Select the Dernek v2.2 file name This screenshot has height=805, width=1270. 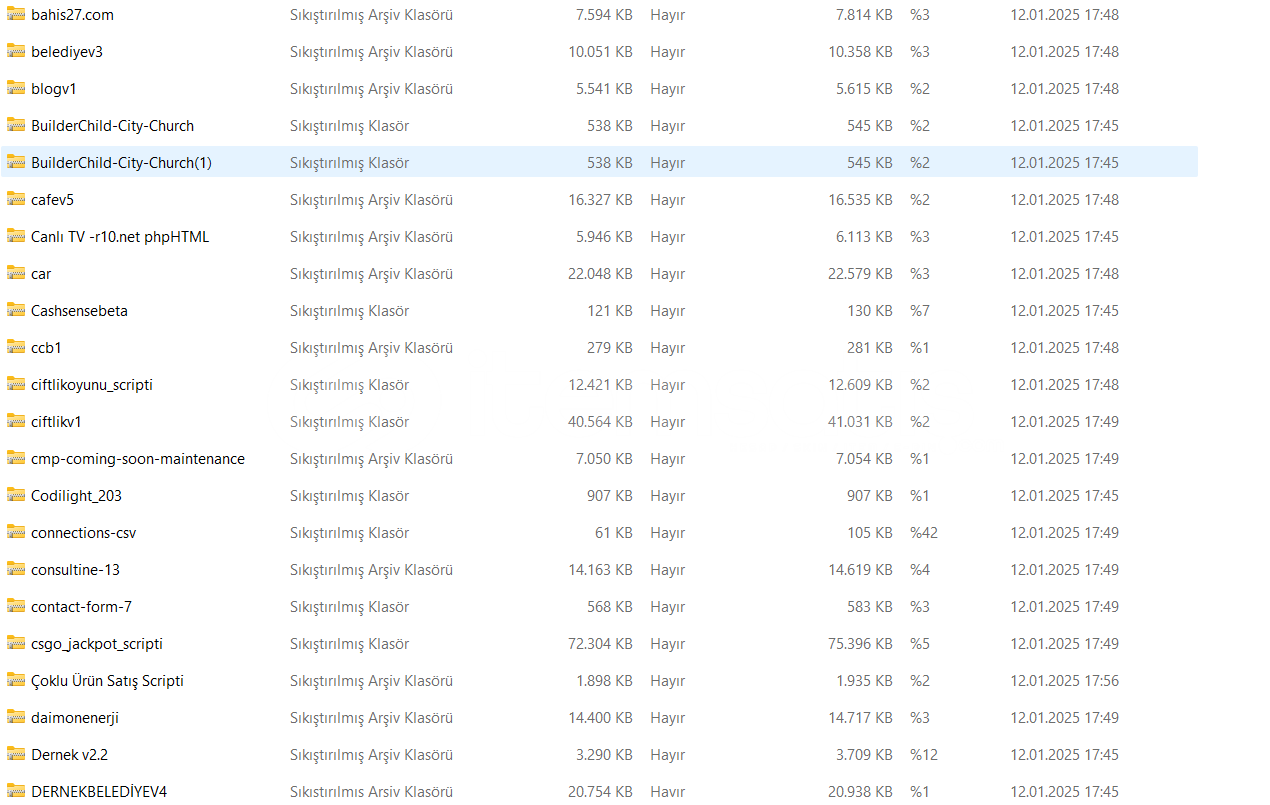point(69,755)
